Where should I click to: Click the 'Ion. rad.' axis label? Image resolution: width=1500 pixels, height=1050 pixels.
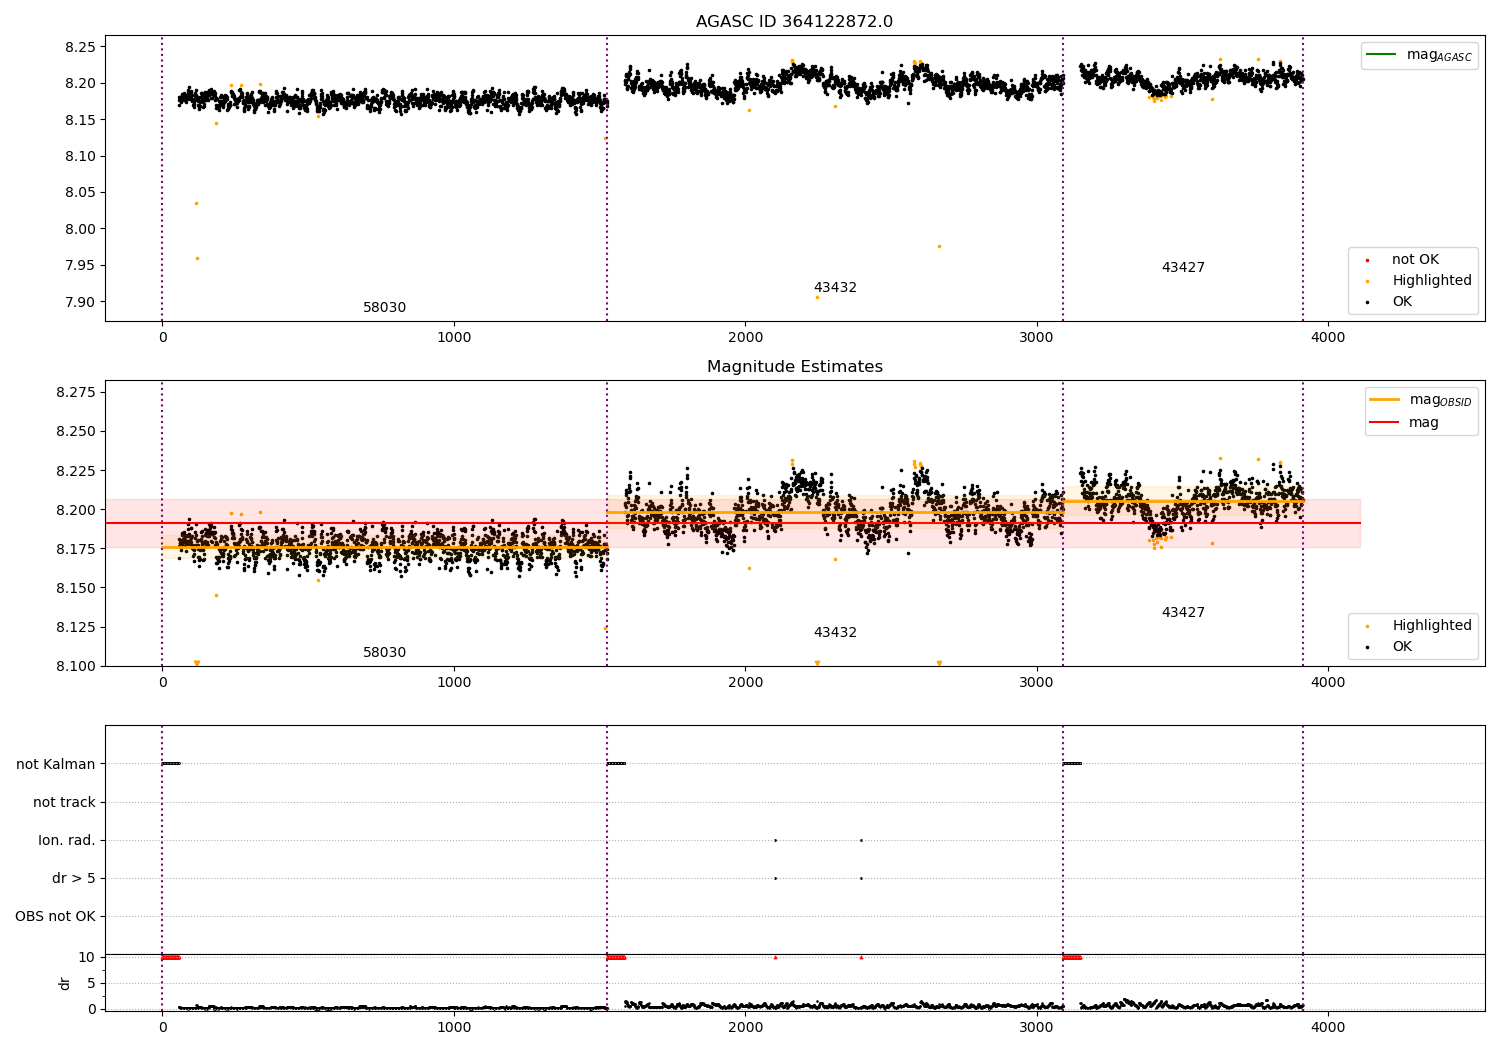click(67, 841)
